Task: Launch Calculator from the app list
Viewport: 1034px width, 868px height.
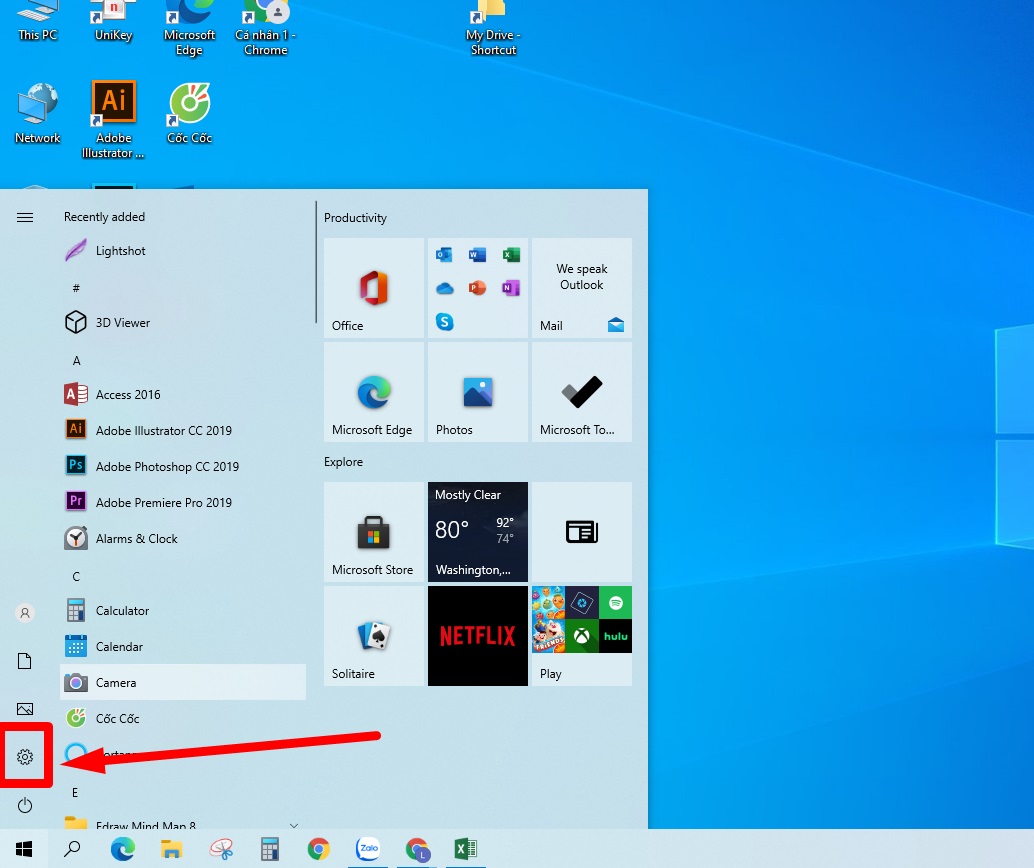Action: 122,611
